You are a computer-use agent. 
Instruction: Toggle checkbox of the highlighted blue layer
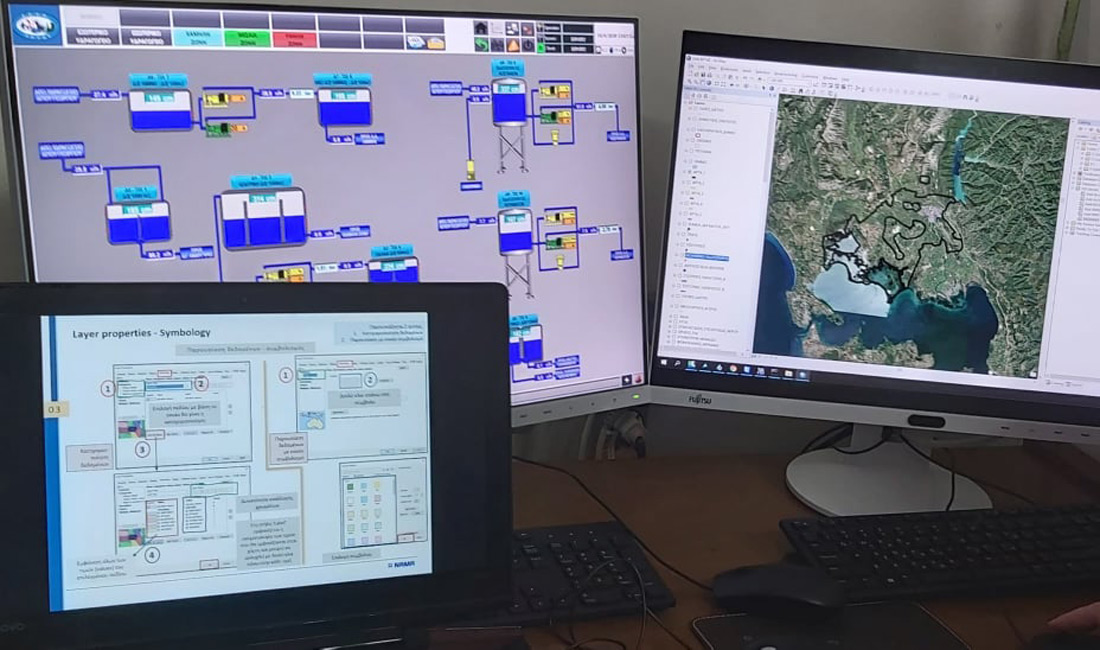point(681,256)
